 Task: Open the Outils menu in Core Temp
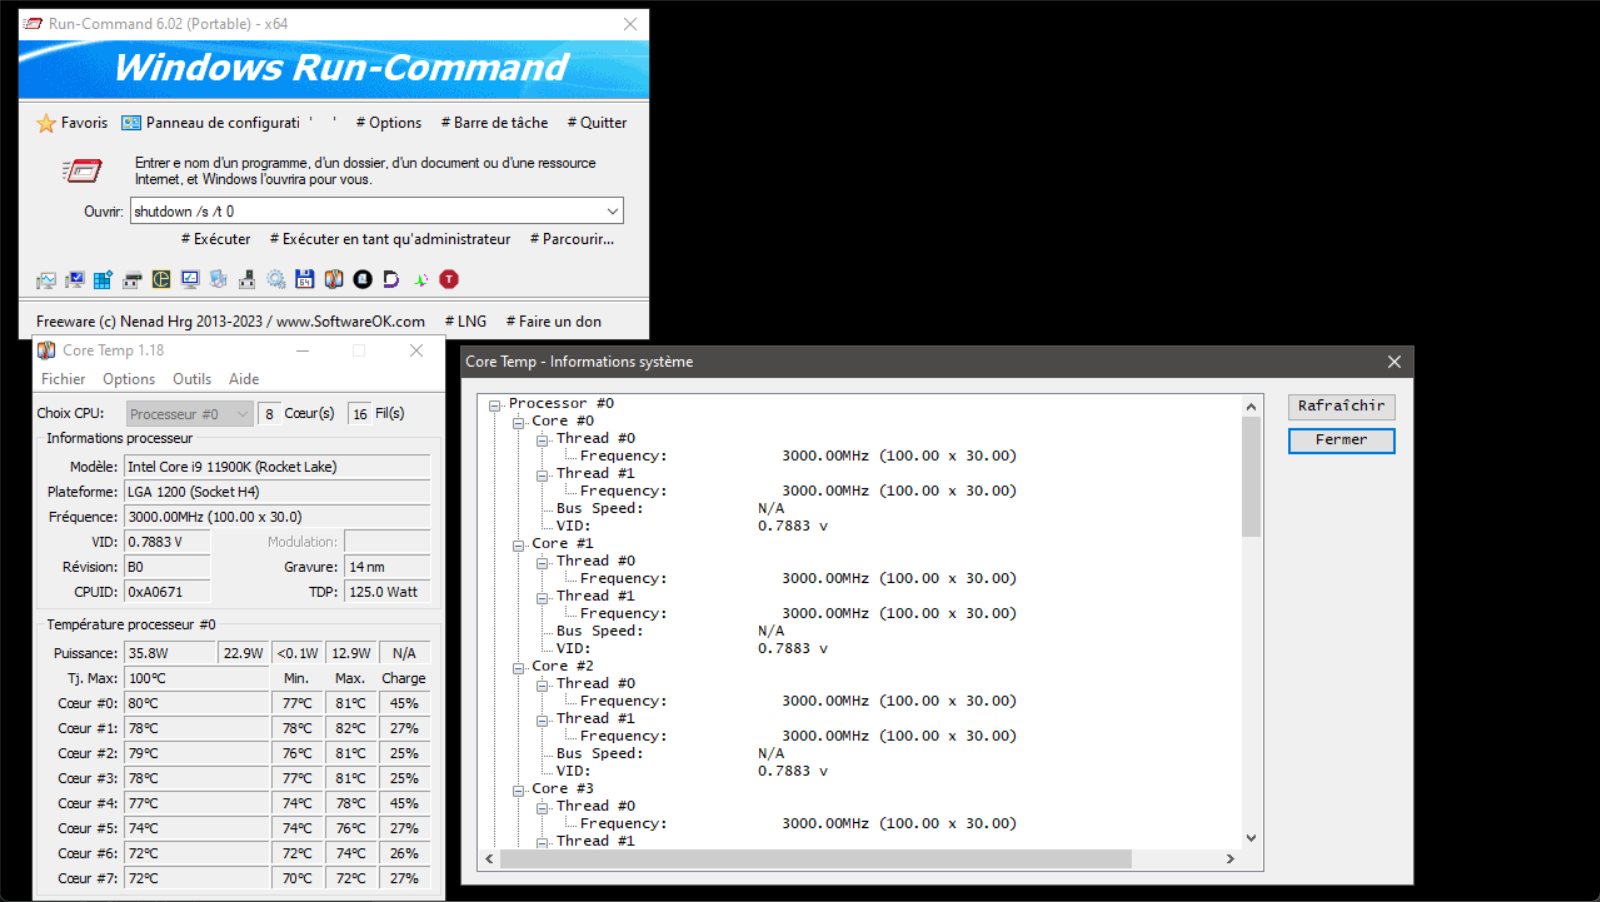point(191,379)
